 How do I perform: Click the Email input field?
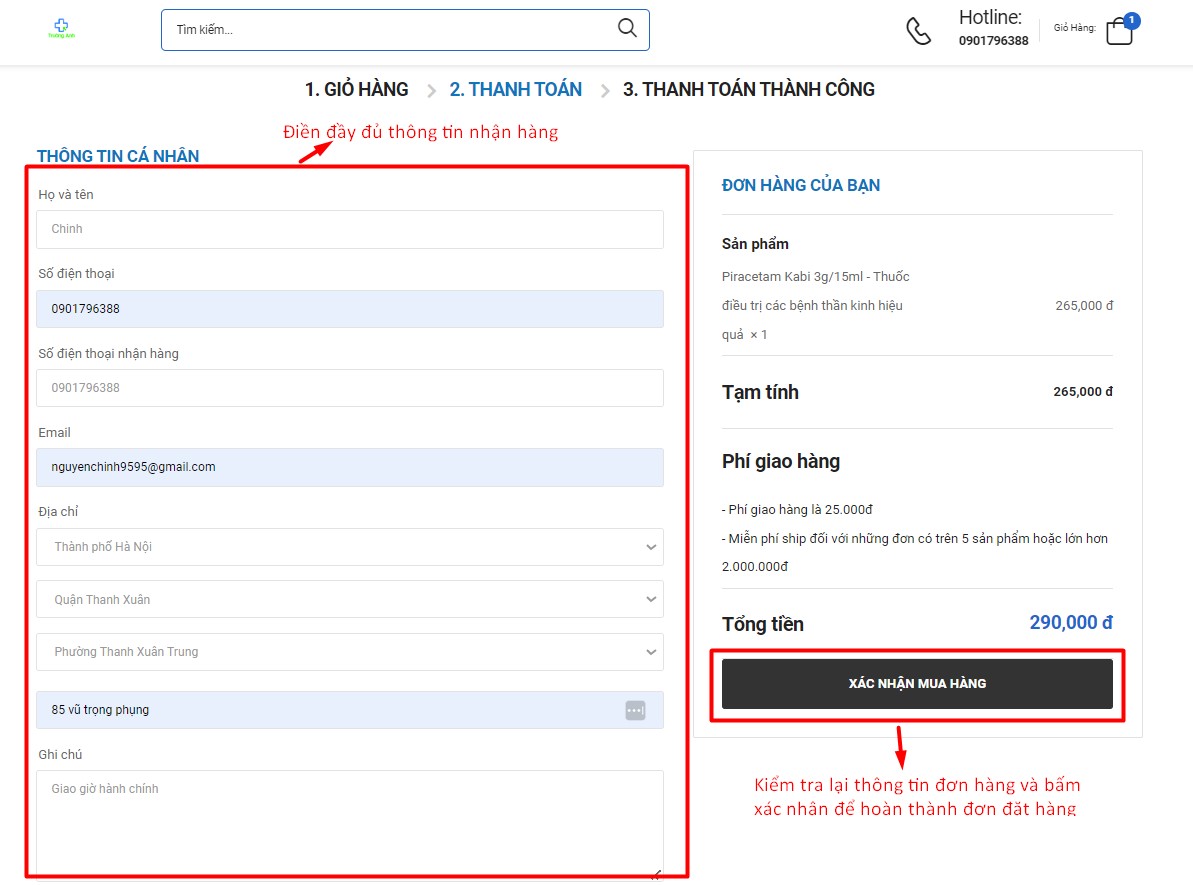(350, 467)
